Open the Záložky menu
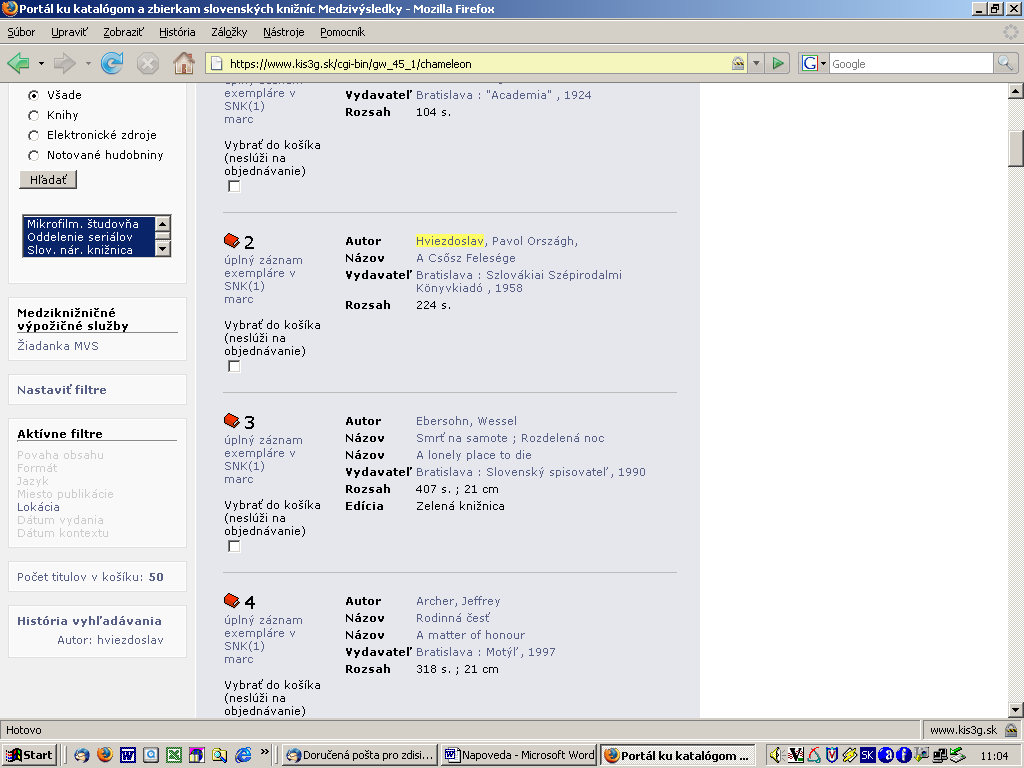Image resolution: width=1024 pixels, height=768 pixels. pyautogui.click(x=229, y=32)
